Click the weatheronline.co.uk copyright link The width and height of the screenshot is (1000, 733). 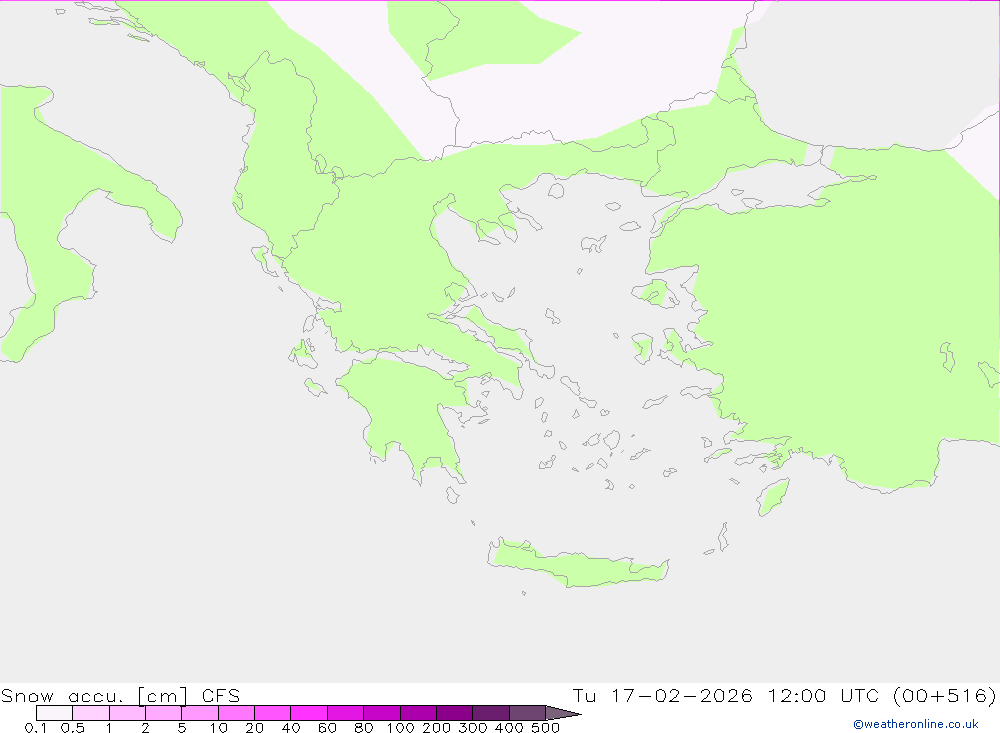916,724
